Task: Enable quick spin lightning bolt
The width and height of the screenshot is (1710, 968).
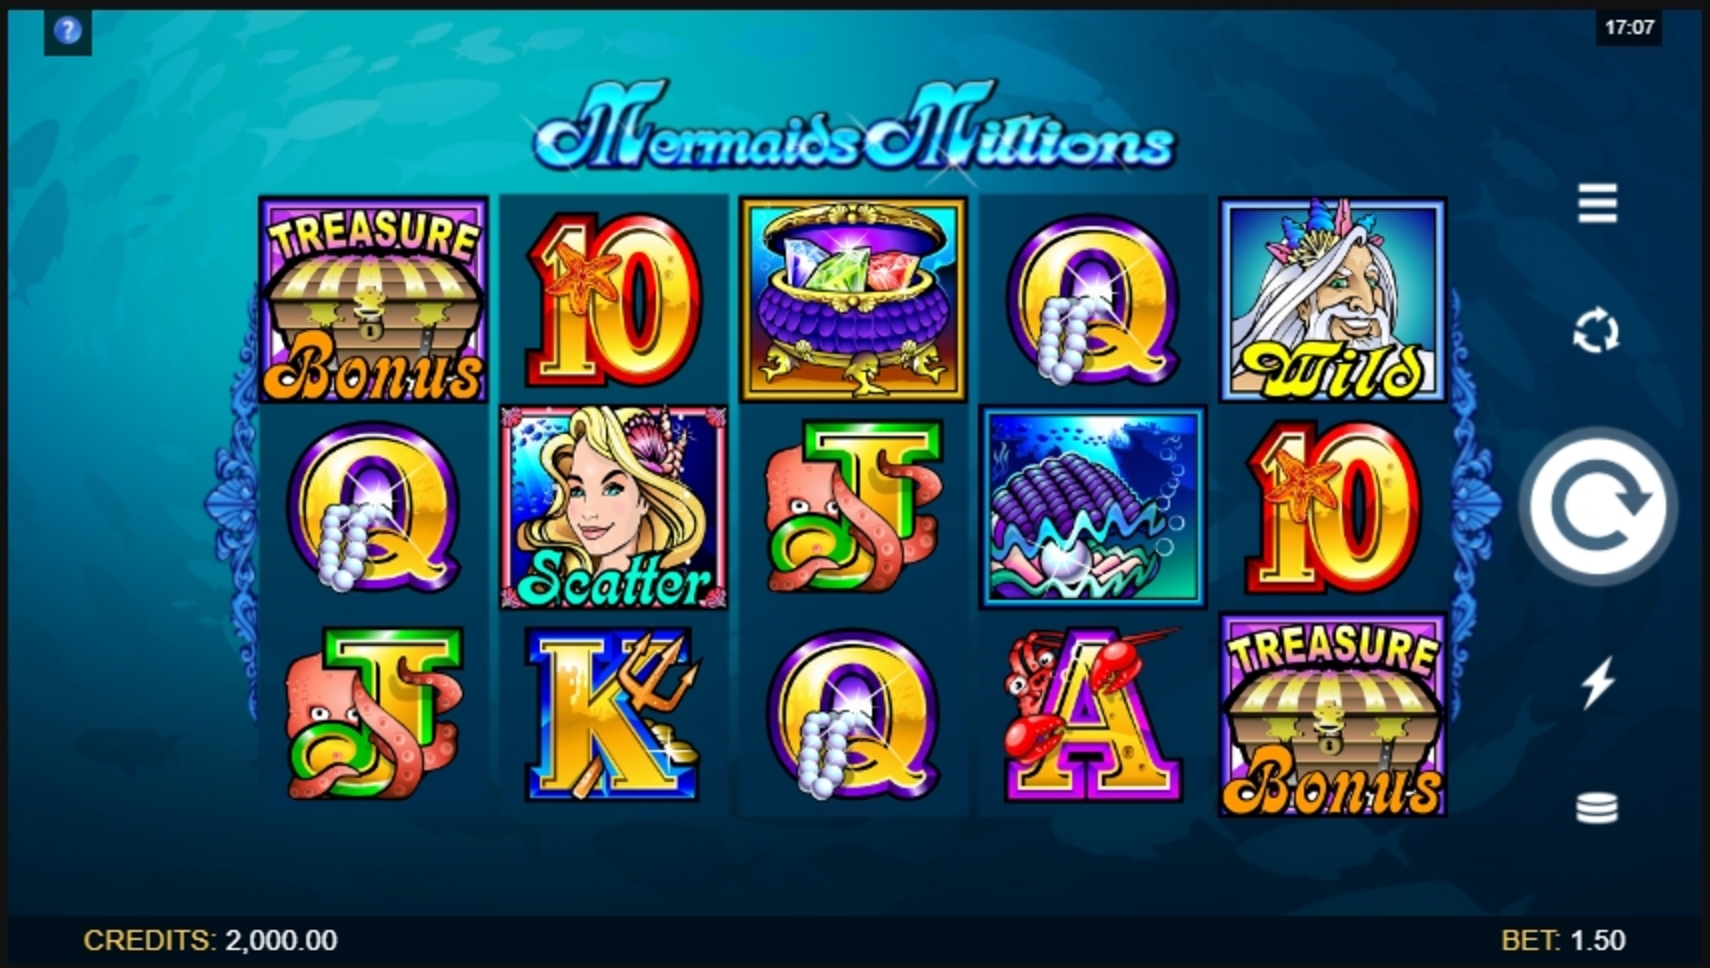Action: coord(1597,682)
